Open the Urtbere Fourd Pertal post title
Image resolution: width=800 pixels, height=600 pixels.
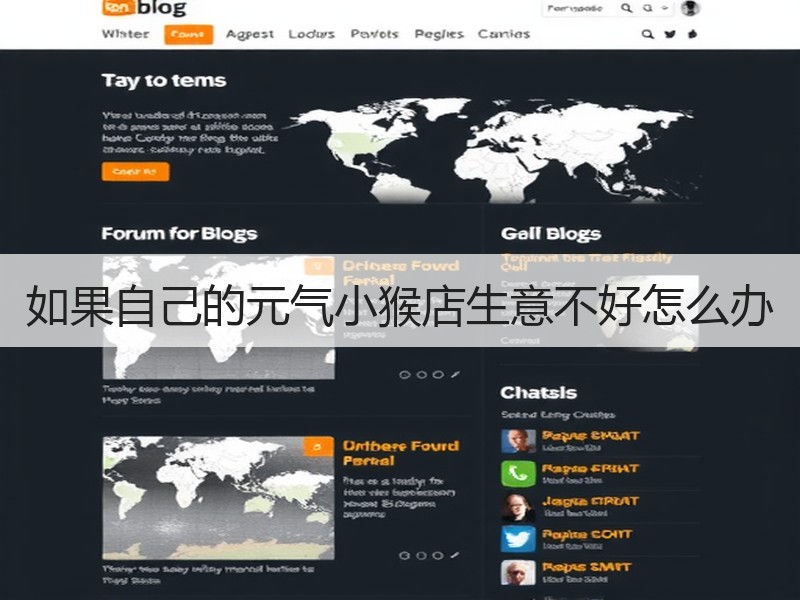401,453
